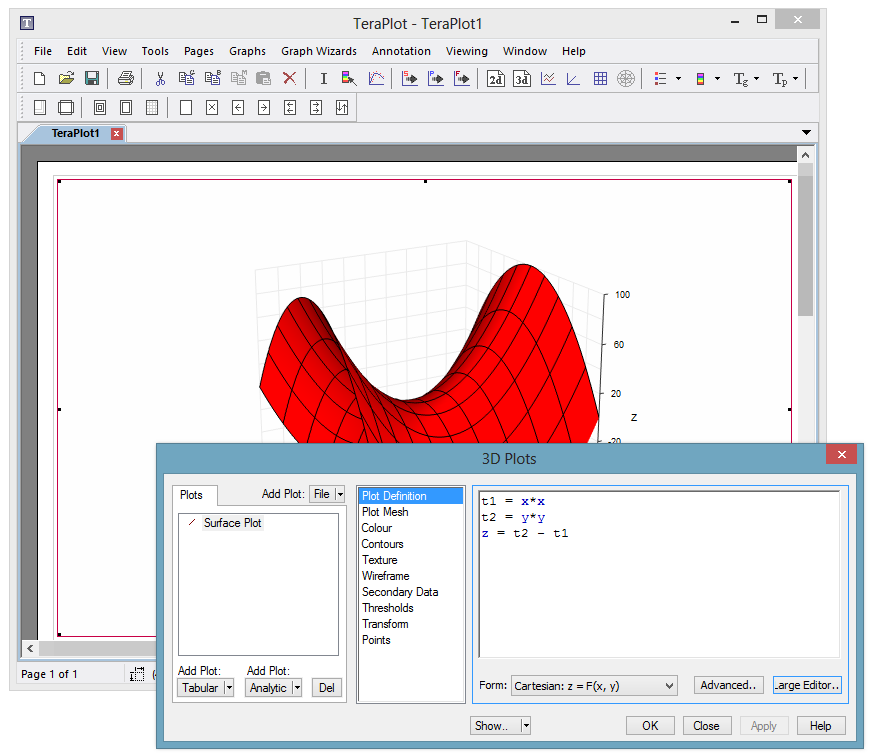Screen dimensions: 871x754
Task: Delete selection with the red X icon
Action: click(289, 78)
